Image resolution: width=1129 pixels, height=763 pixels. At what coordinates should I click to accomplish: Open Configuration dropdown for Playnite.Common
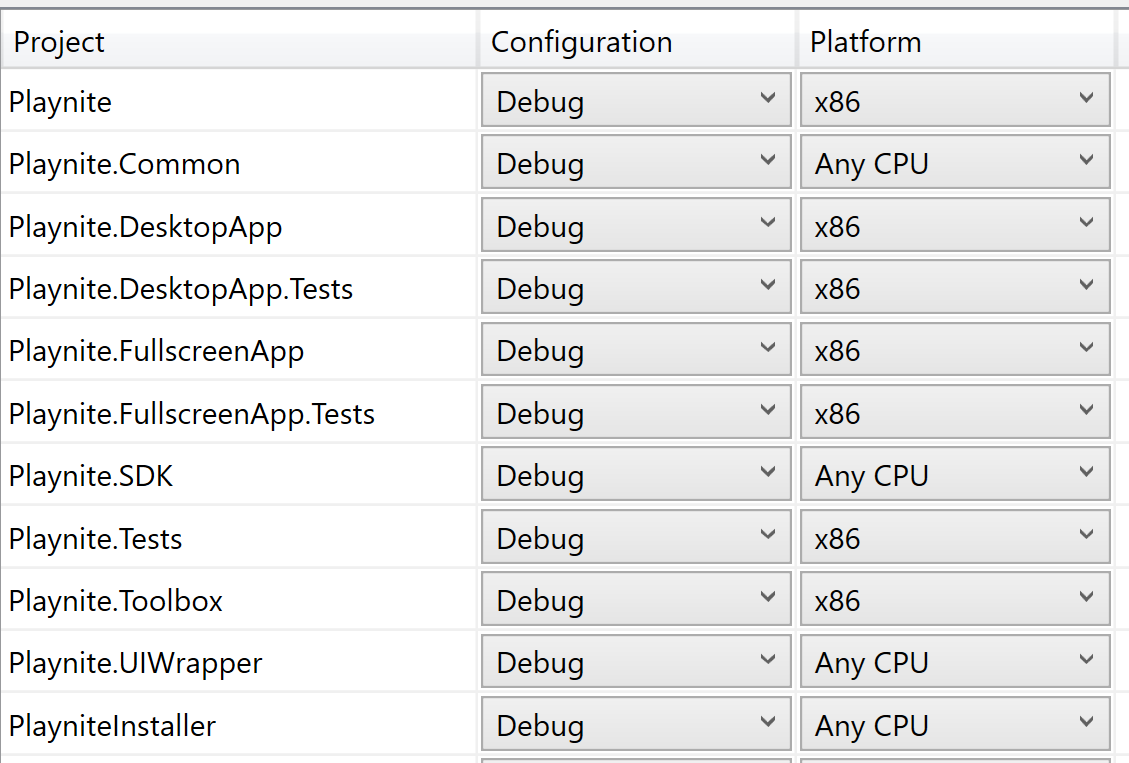point(636,163)
